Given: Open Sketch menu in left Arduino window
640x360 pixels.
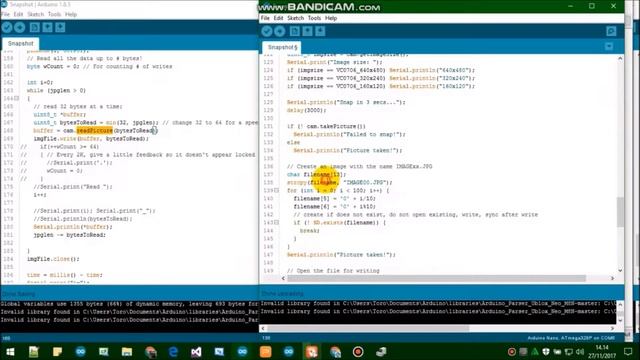Looking at the screenshot, I should tap(36, 14).
